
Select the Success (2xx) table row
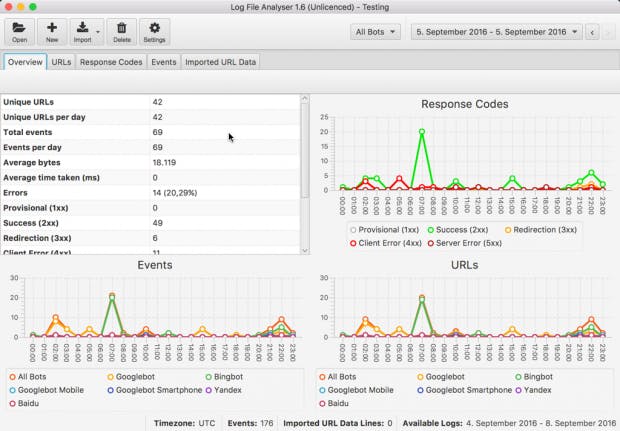[x=150, y=223]
